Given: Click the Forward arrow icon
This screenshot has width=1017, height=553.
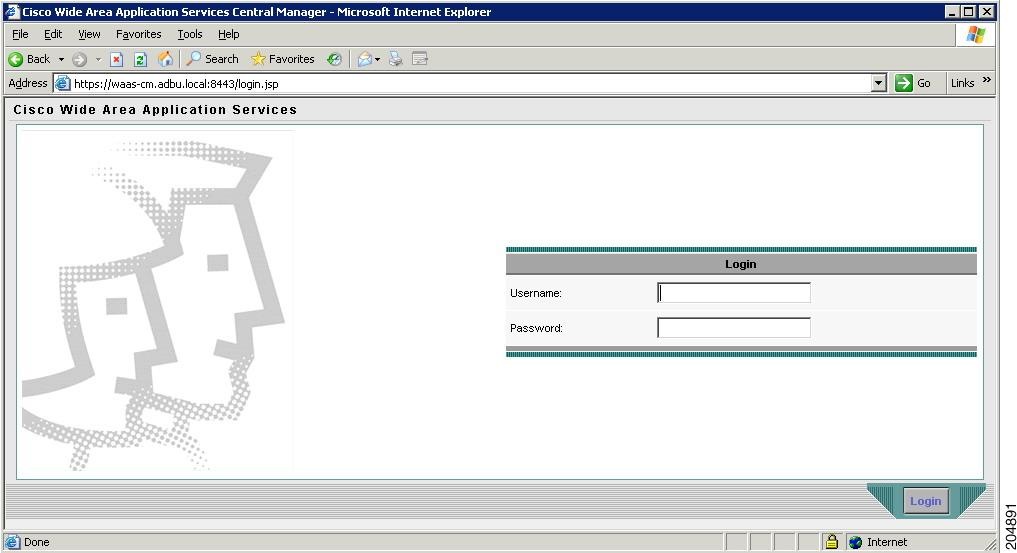Looking at the screenshot, I should tap(79, 60).
